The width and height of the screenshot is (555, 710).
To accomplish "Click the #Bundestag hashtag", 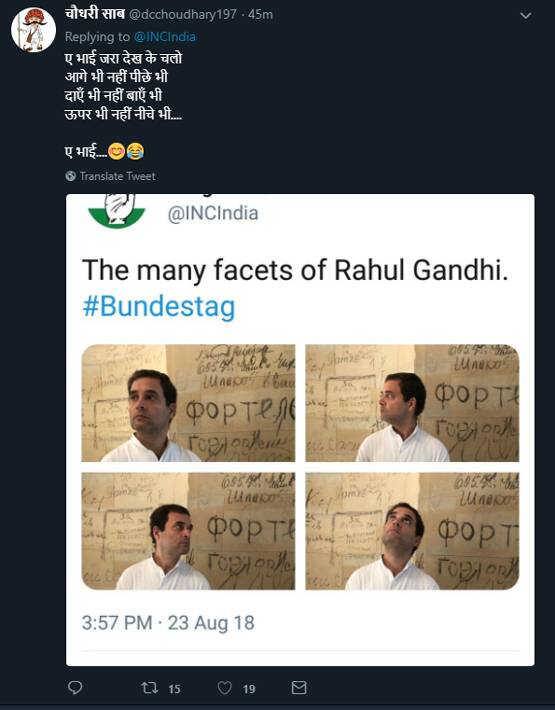I will tap(159, 307).
